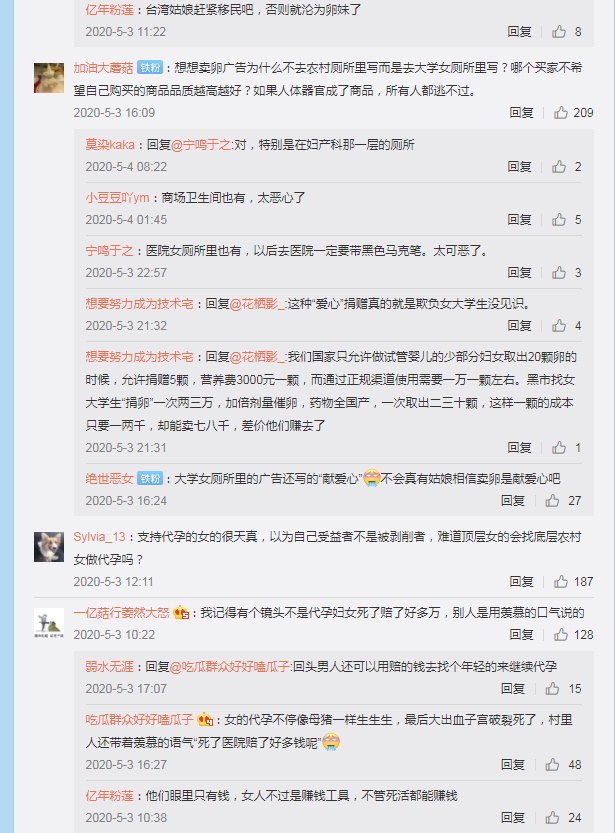The width and height of the screenshot is (615, 833).
Task: Open 亿年粉莲's profile from the last reply
Action: (x=109, y=795)
